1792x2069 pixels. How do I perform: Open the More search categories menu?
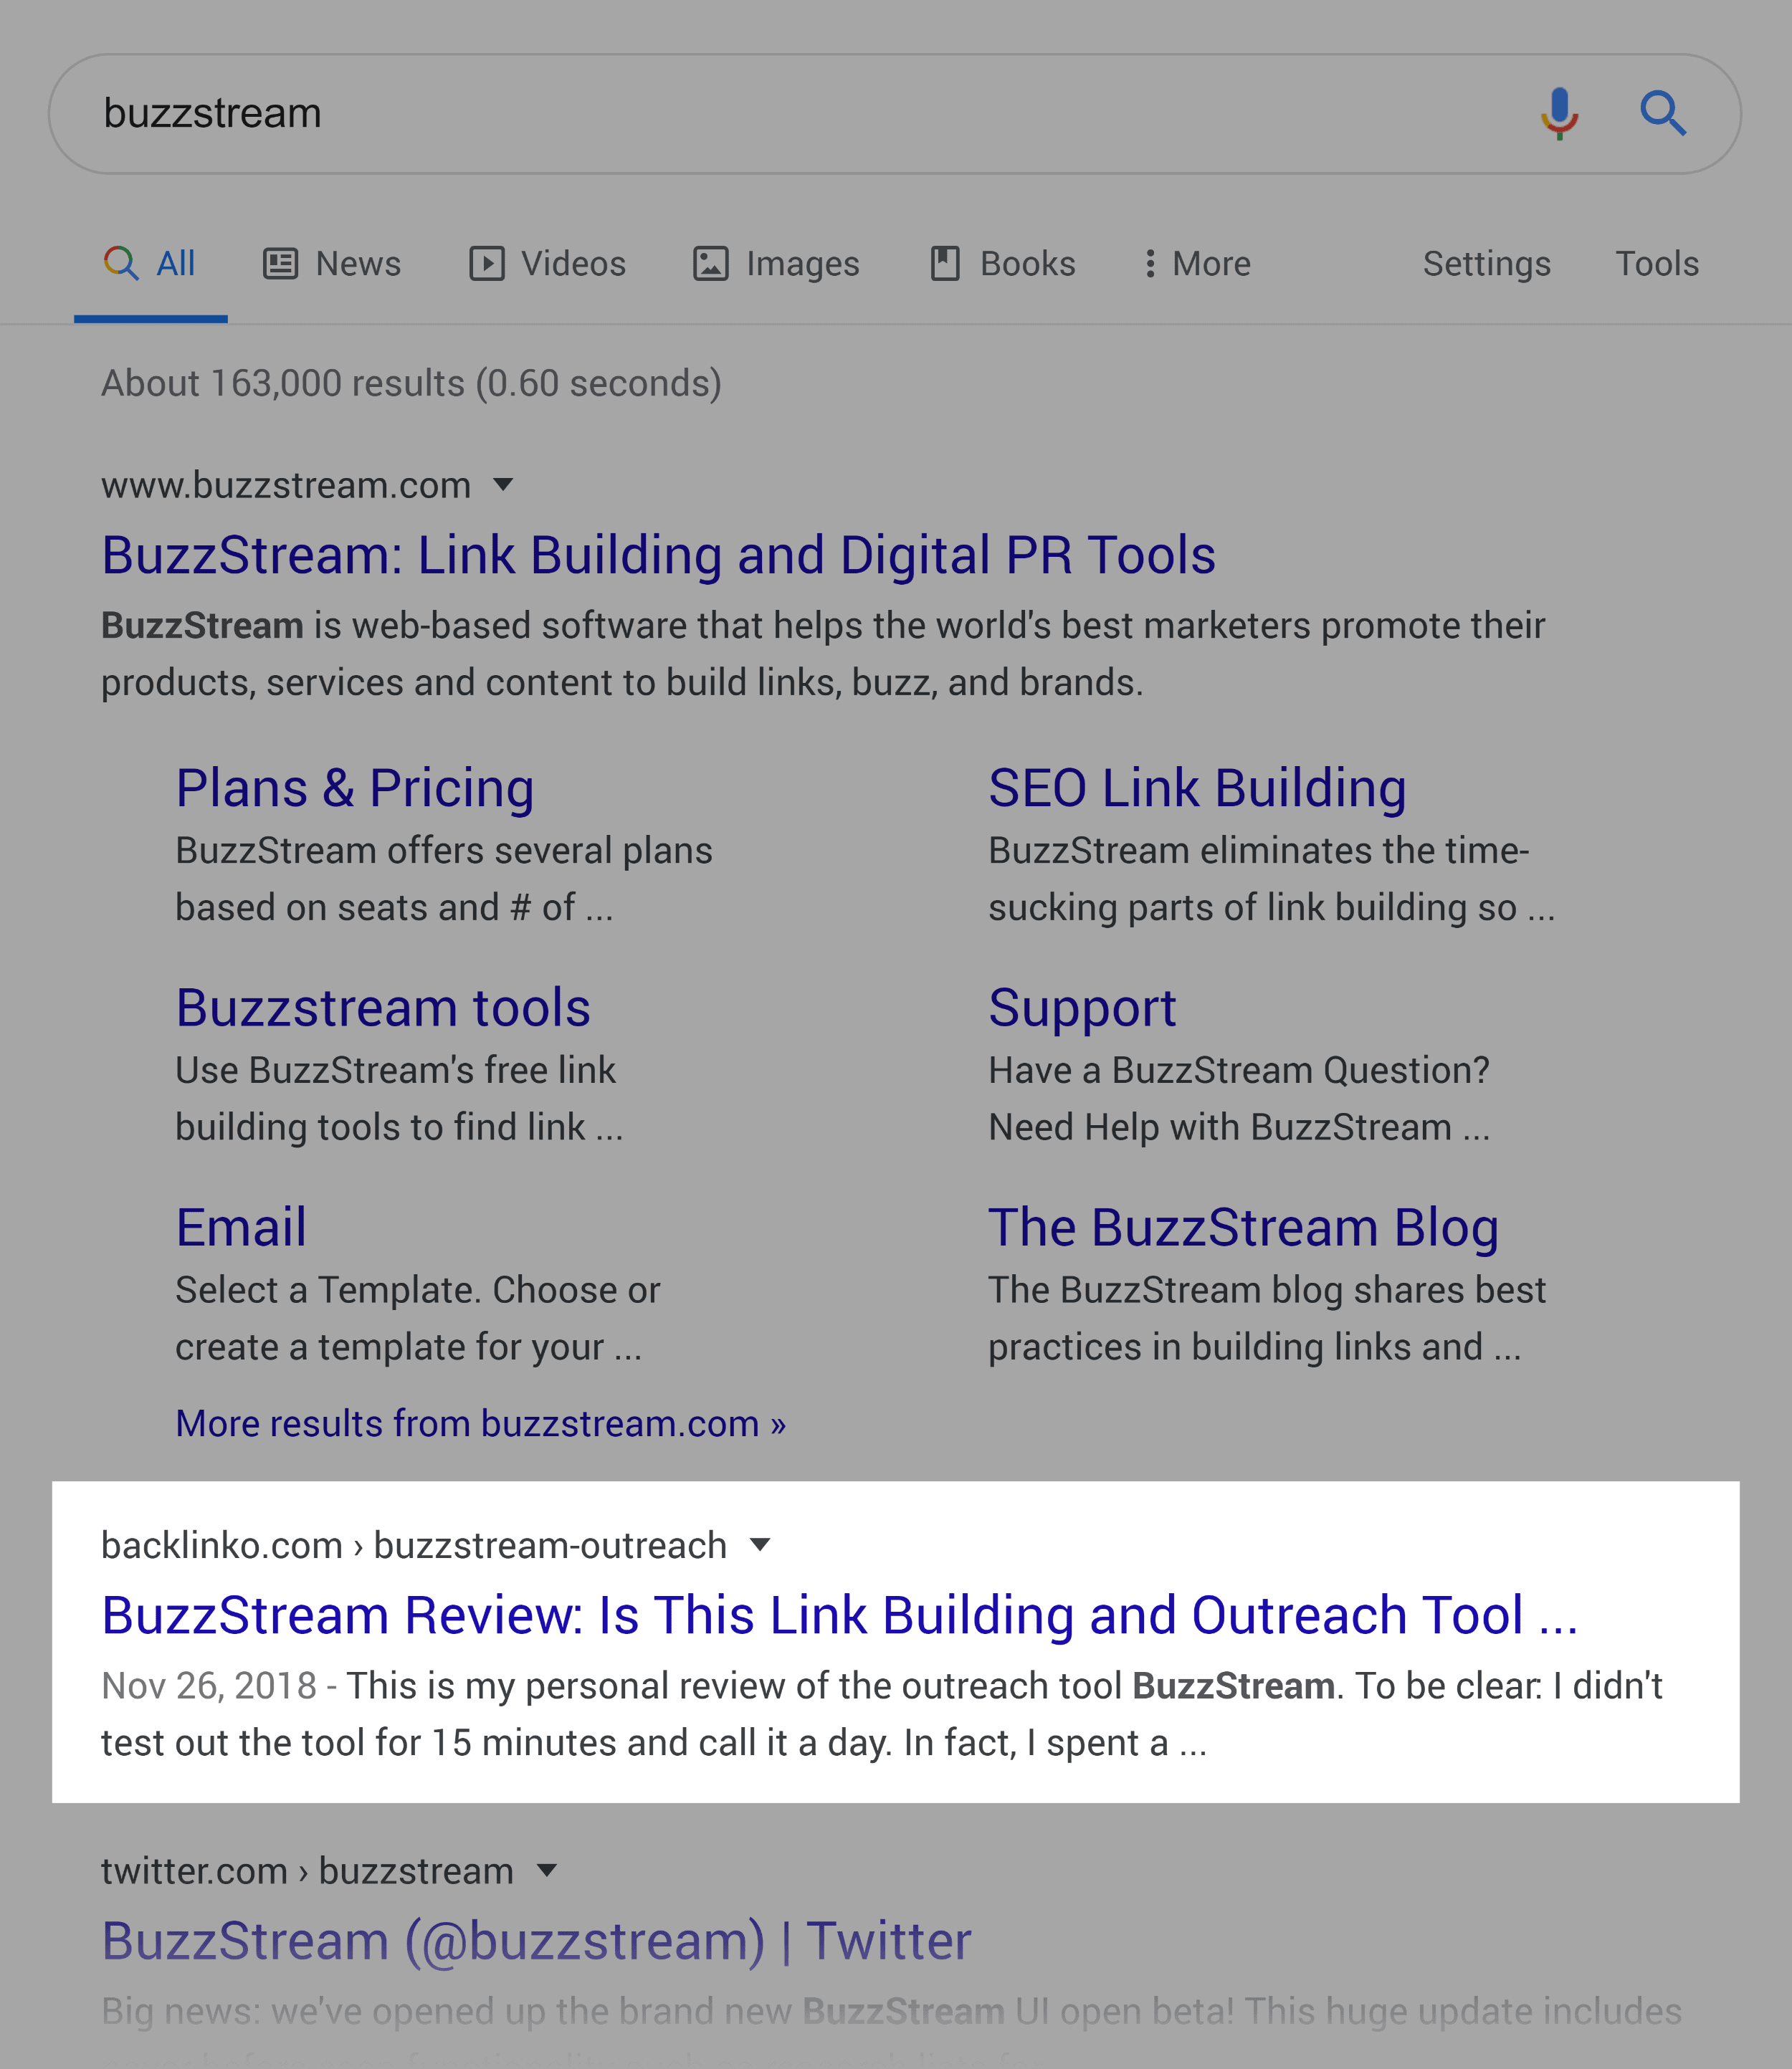tap(1197, 264)
